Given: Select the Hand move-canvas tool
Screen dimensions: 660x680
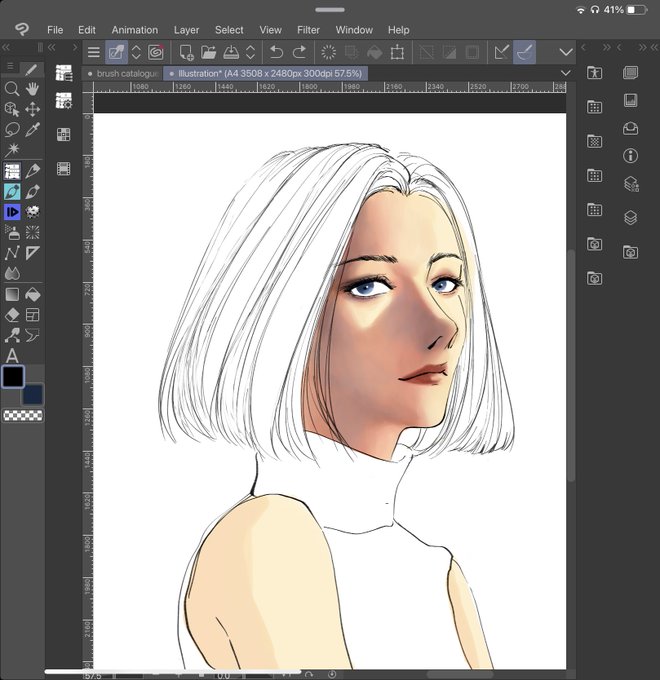Looking at the screenshot, I should [33, 89].
